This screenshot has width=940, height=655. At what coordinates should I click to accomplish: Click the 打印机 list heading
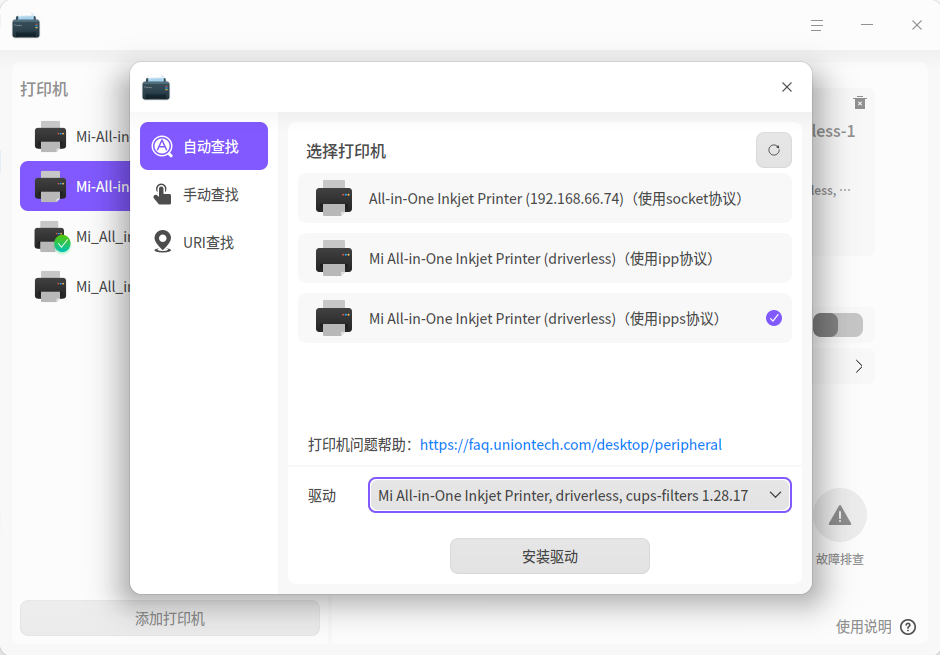[x=44, y=89]
